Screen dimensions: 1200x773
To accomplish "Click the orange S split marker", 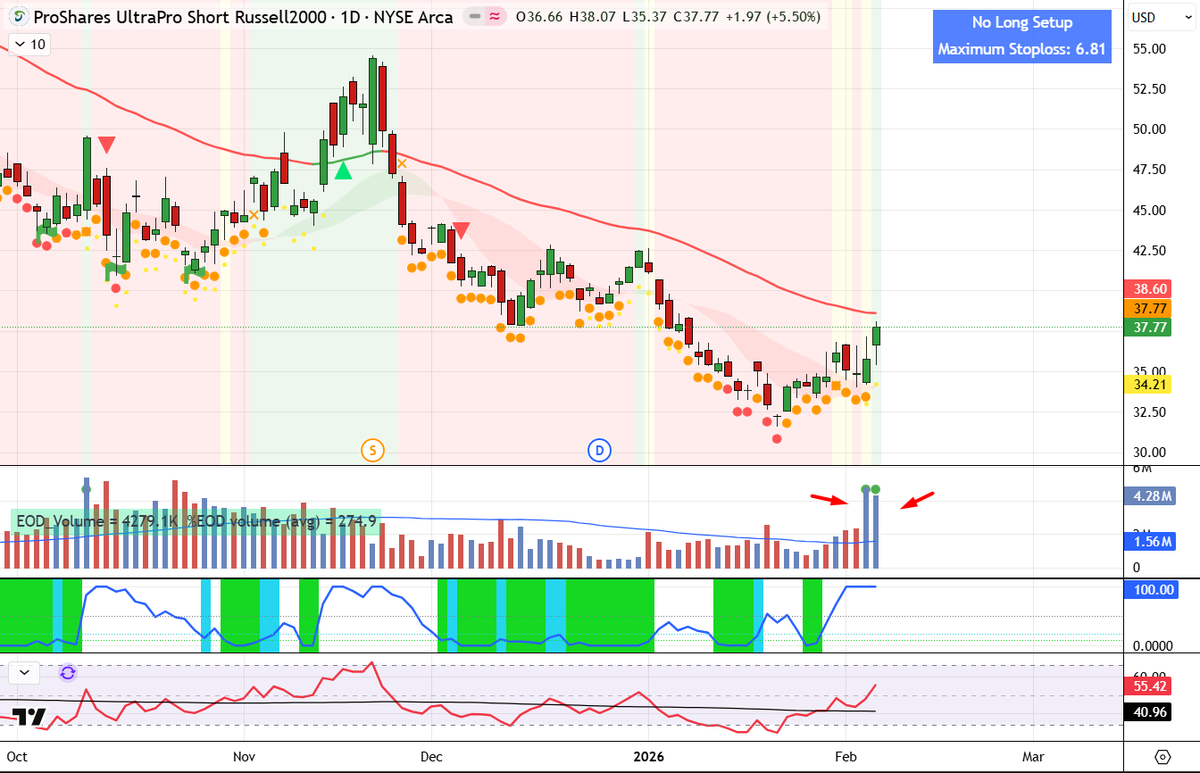I will (372, 451).
